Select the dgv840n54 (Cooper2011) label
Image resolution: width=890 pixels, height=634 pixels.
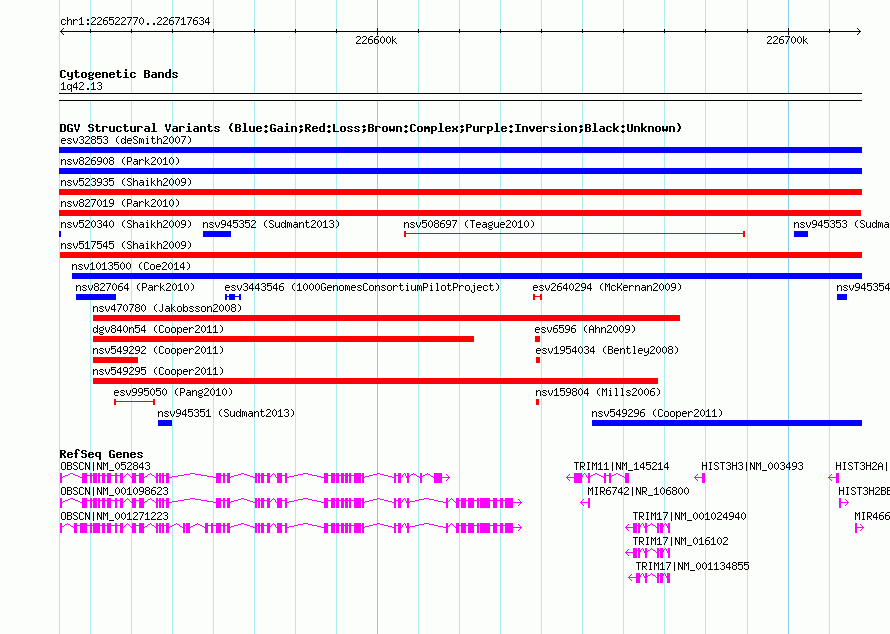tap(158, 329)
